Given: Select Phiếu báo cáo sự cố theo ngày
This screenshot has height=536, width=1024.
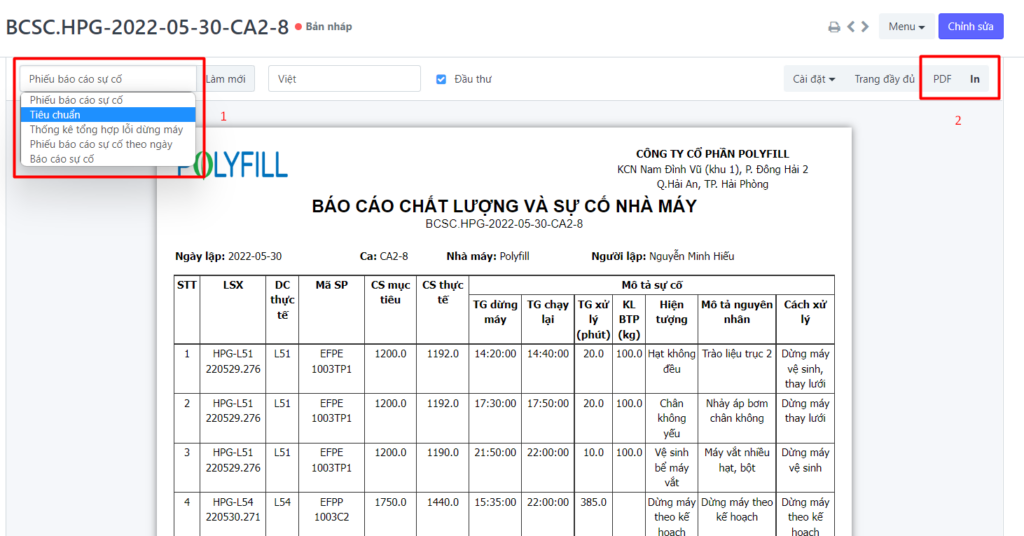Looking at the screenshot, I should coord(101,144).
